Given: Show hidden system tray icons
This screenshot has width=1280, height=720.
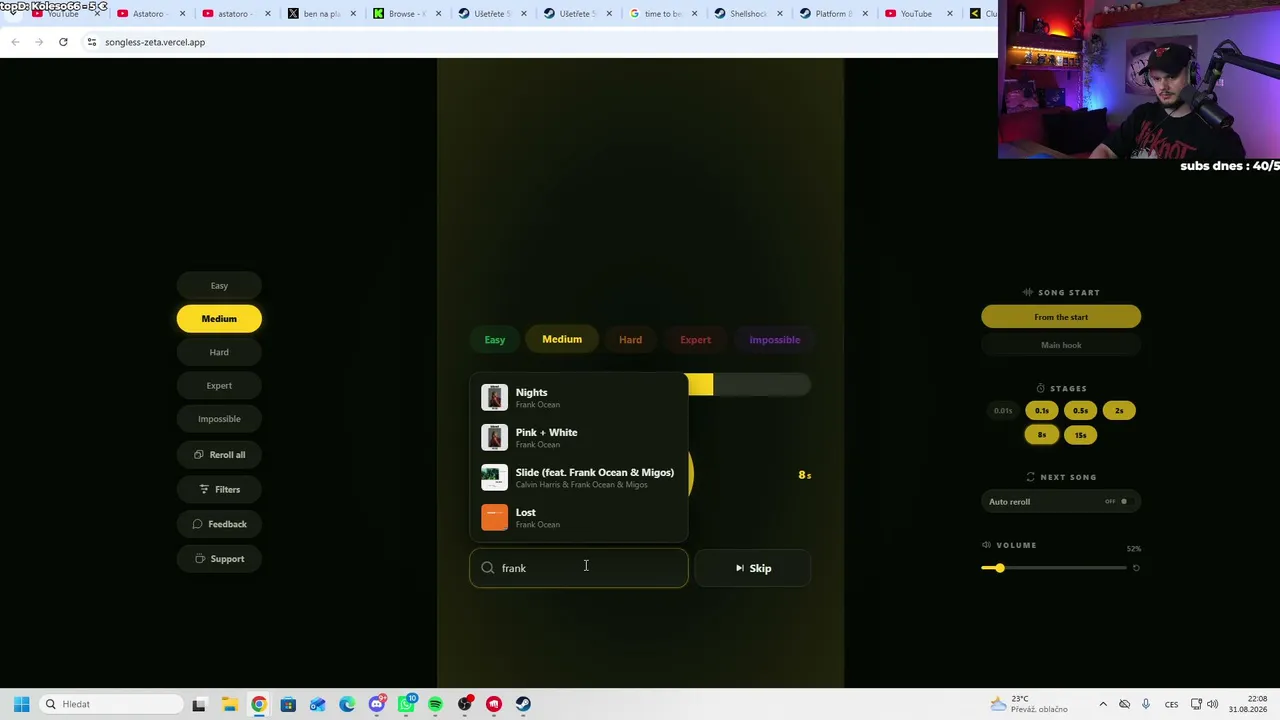Looking at the screenshot, I should pos(1103,704).
